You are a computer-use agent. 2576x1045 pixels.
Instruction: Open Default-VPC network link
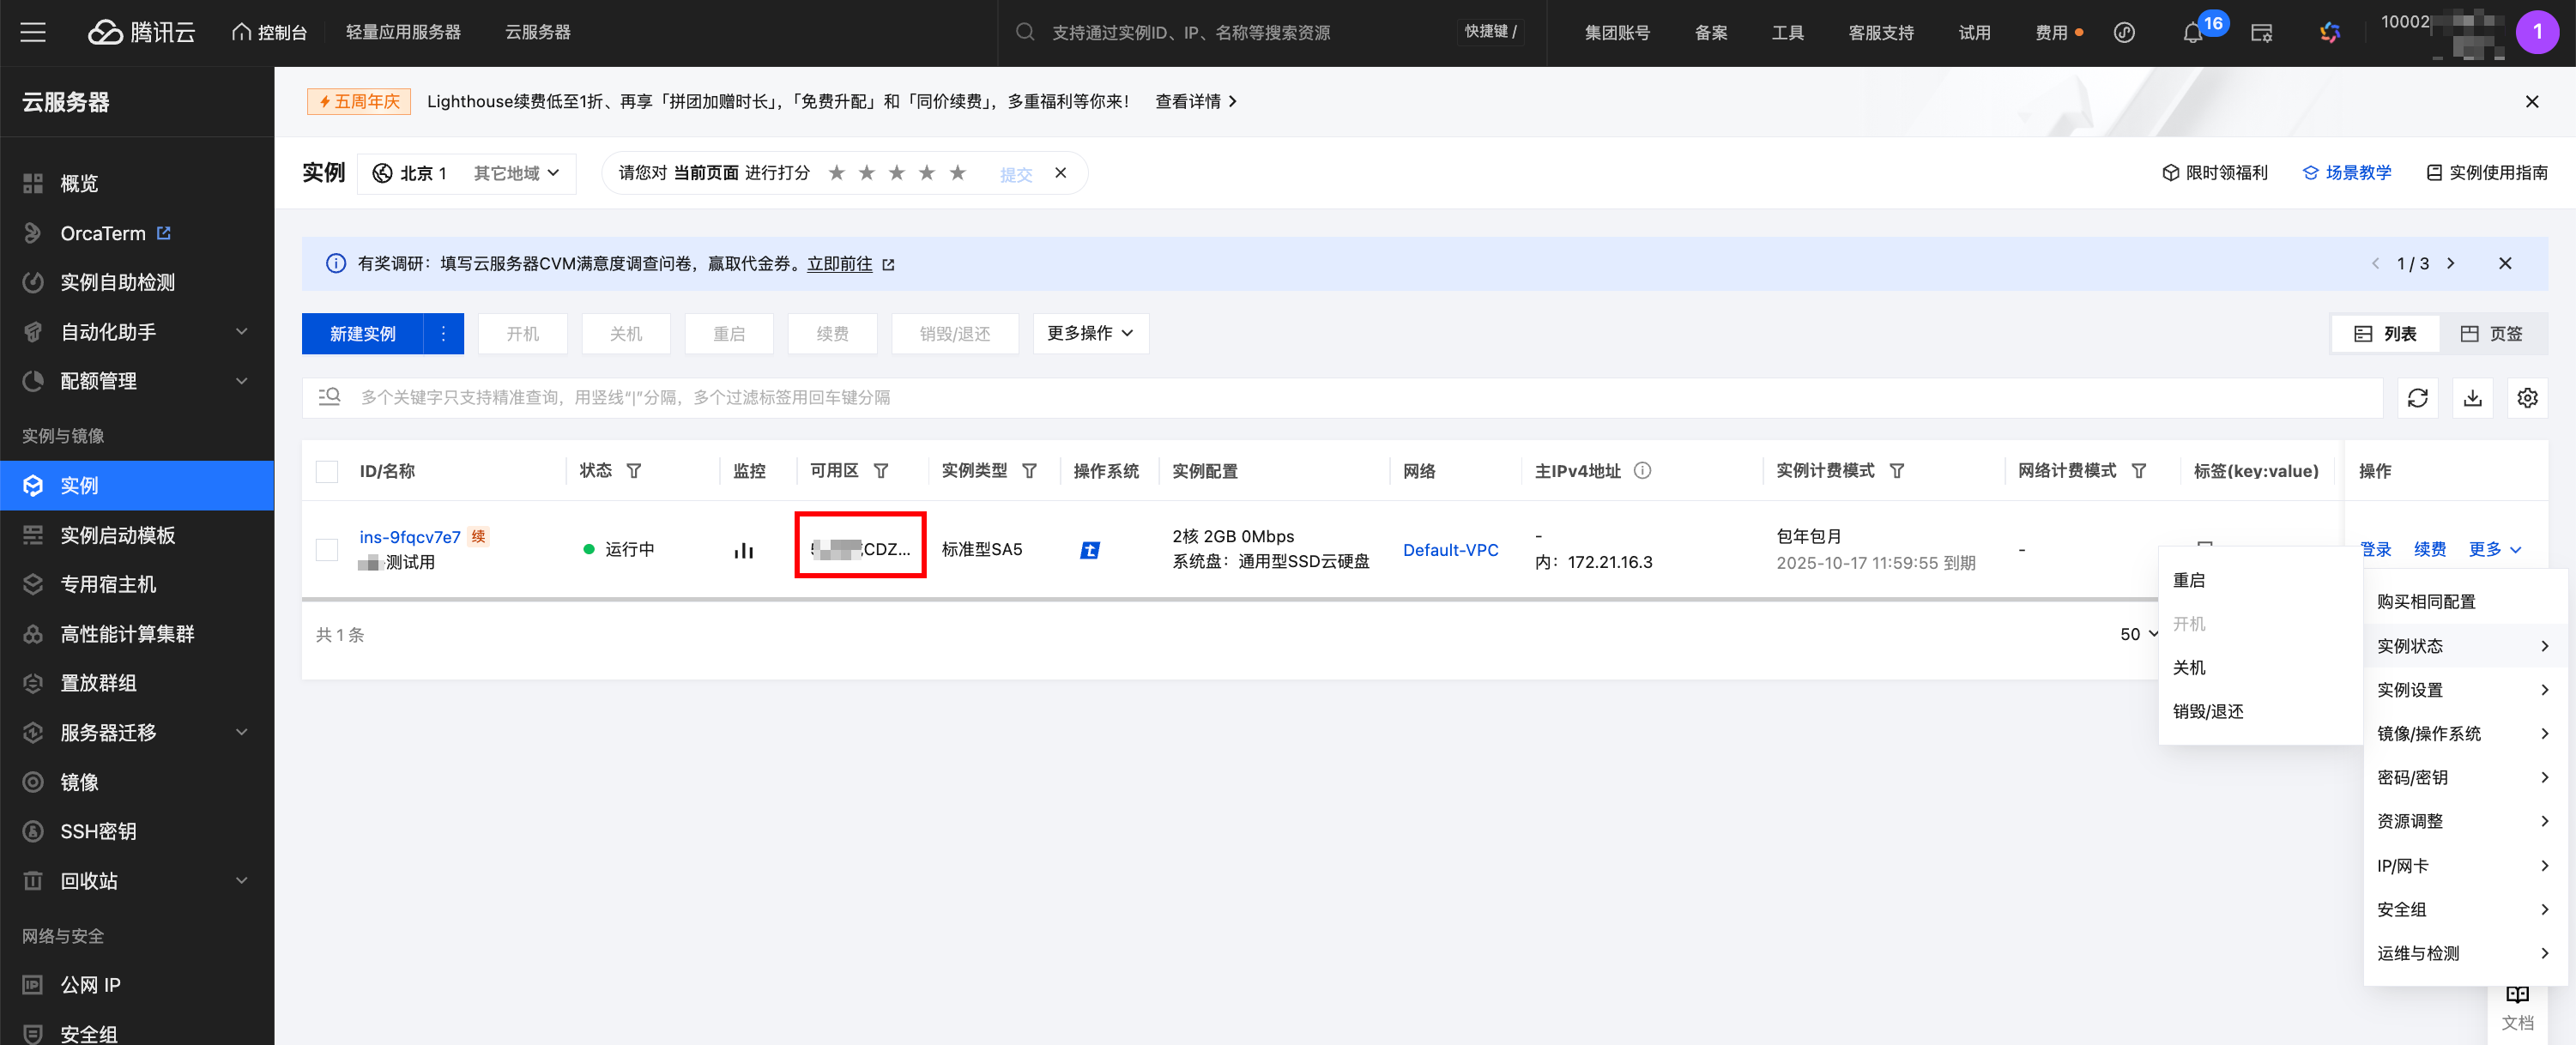coord(1450,550)
